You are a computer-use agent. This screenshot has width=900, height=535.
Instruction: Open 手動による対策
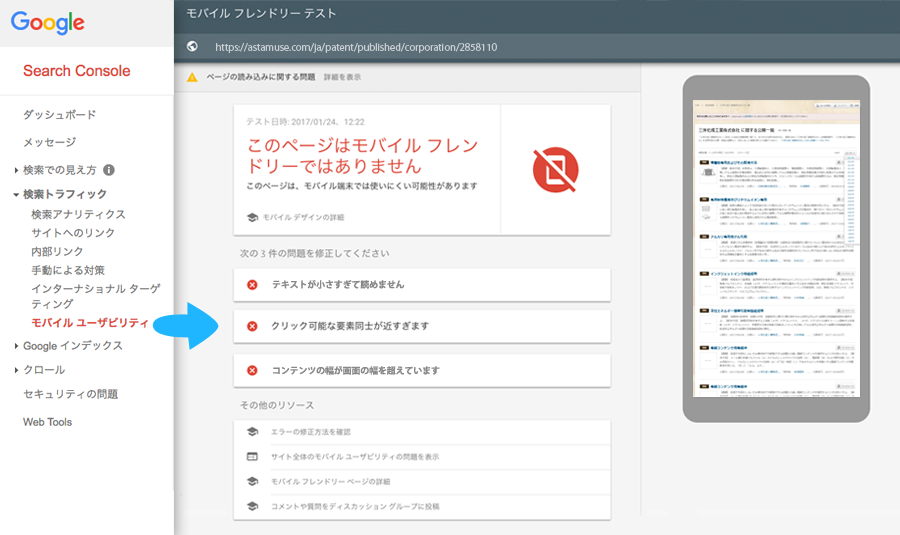(x=68, y=270)
